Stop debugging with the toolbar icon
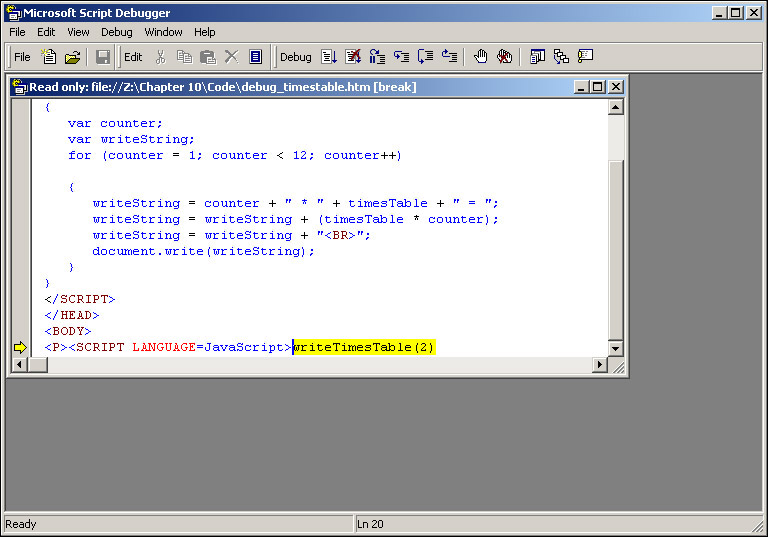The width and height of the screenshot is (768, 537). point(353,57)
